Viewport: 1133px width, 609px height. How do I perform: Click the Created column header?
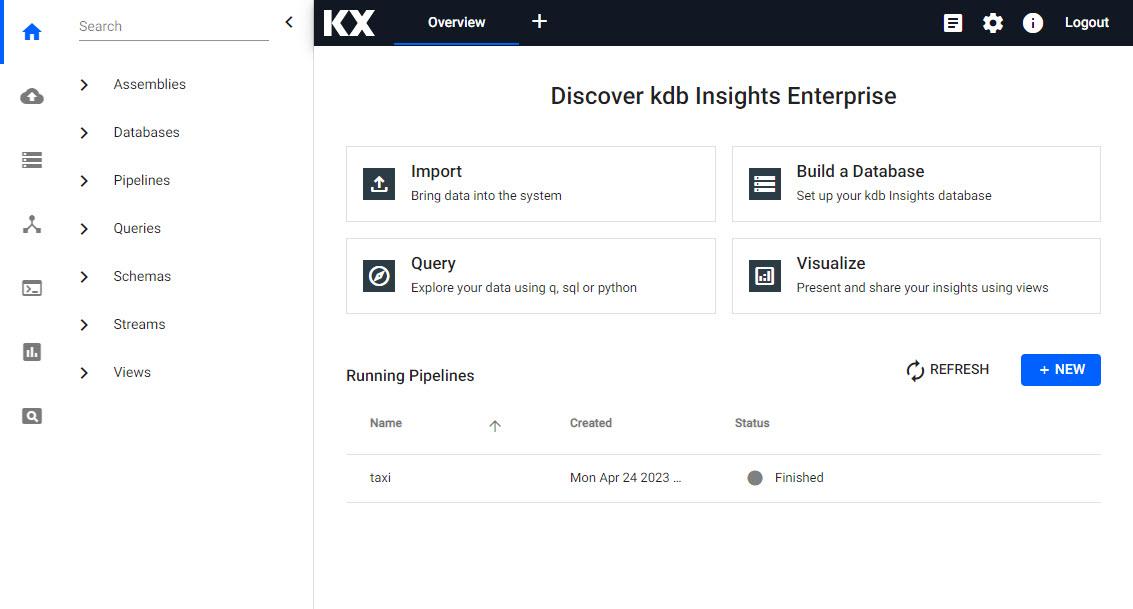(591, 423)
